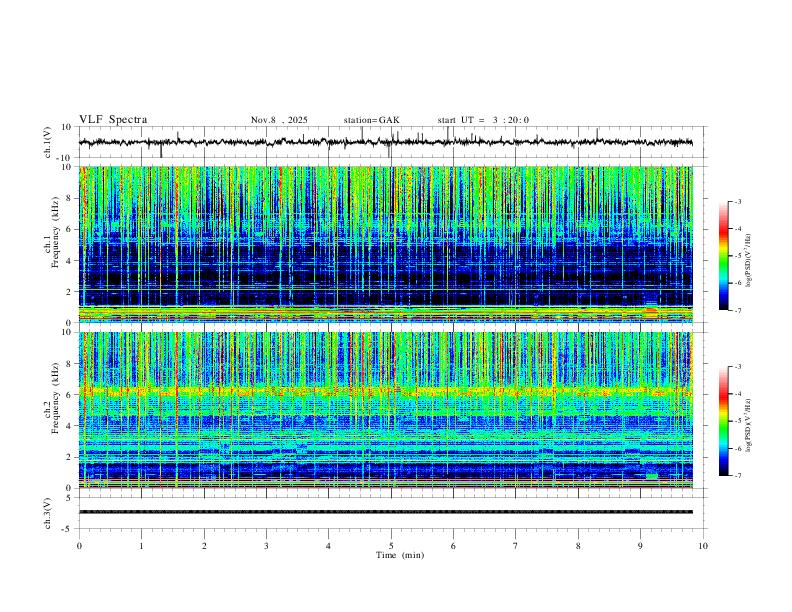The image size is (792, 612).
Task: Click the ch.1 colorbar "log(PSD)(V²/Hz)" label
Action: 748,260
